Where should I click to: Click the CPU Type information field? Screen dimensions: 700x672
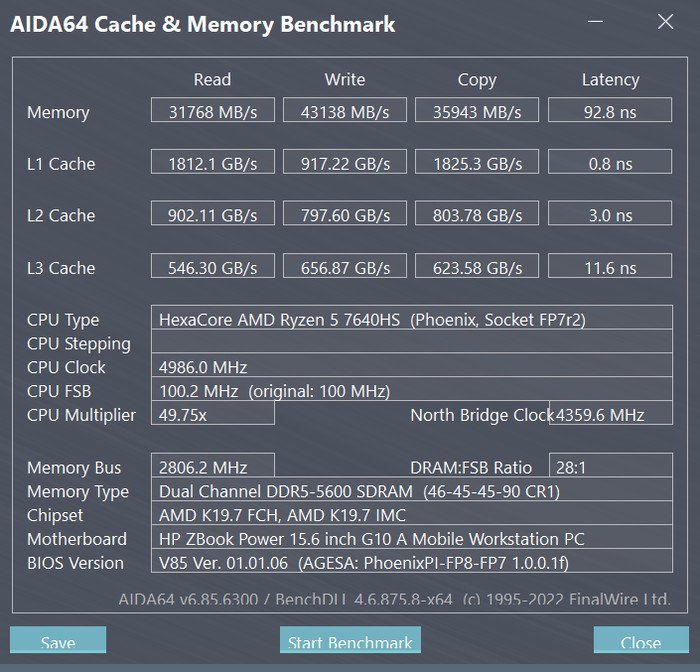coord(410,320)
